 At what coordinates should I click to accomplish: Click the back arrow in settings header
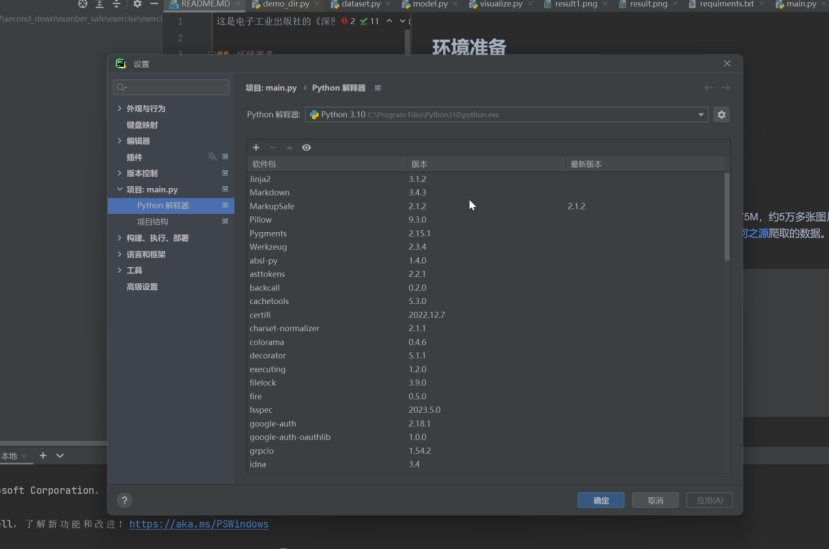[708, 88]
